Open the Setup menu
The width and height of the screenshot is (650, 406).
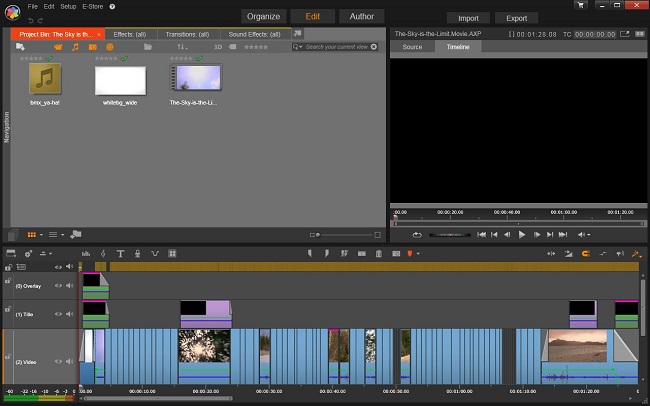(68, 6)
